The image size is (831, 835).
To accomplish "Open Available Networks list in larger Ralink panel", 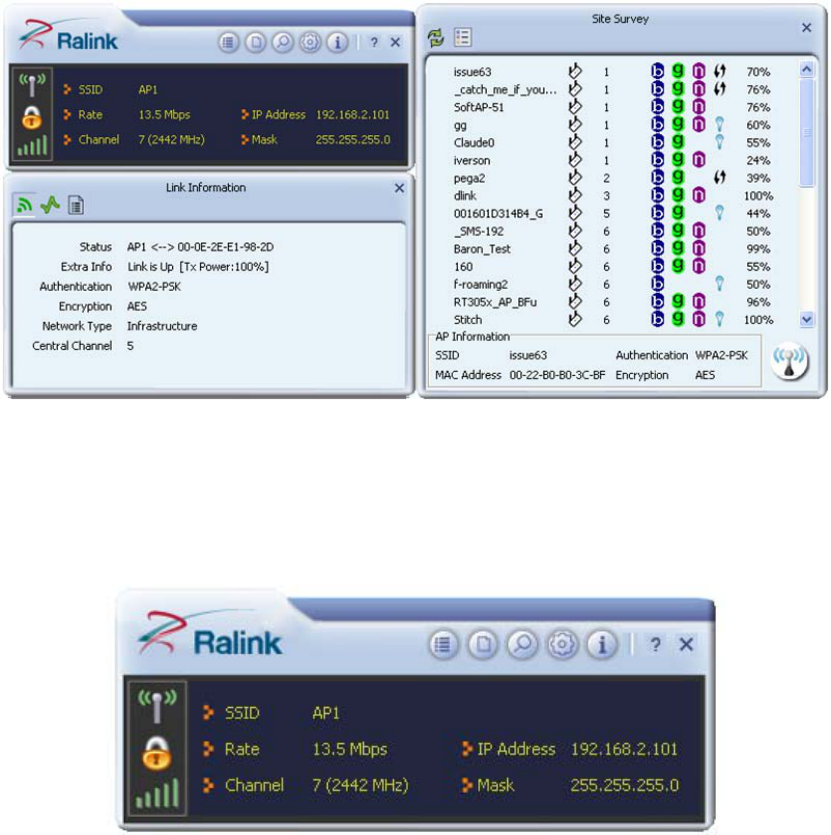I will (x=443, y=645).
